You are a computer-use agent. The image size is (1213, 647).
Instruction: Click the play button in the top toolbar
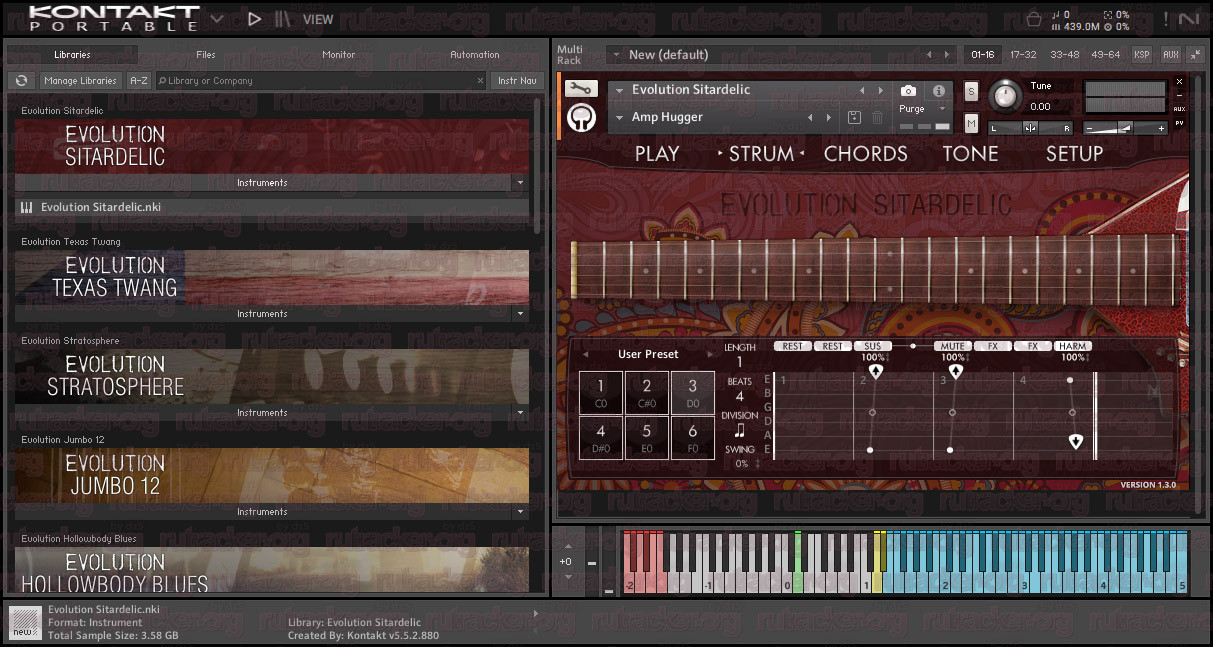pos(254,18)
